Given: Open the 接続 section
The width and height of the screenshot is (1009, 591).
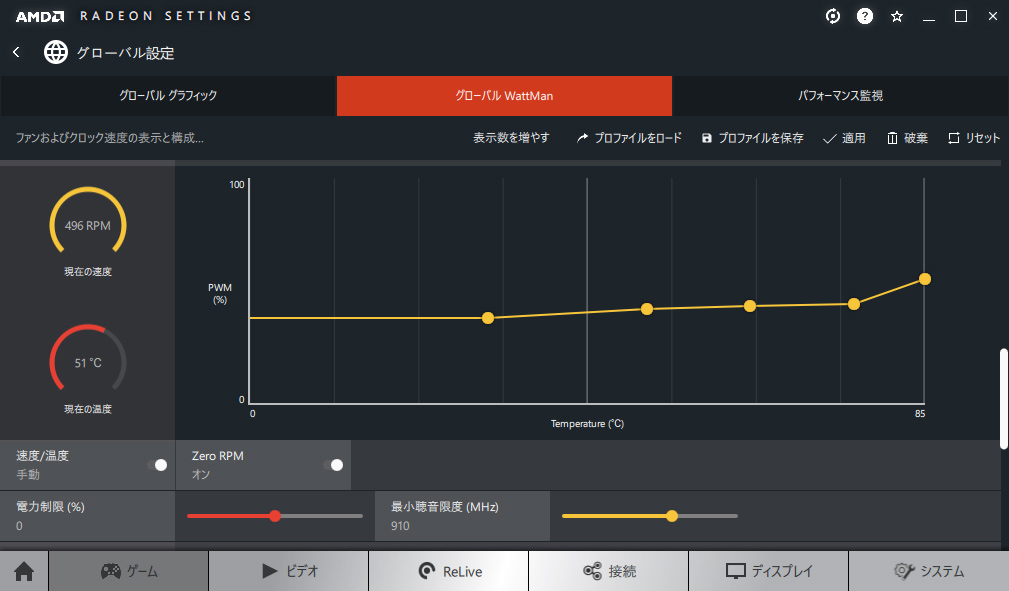Looking at the screenshot, I should 609,571.
